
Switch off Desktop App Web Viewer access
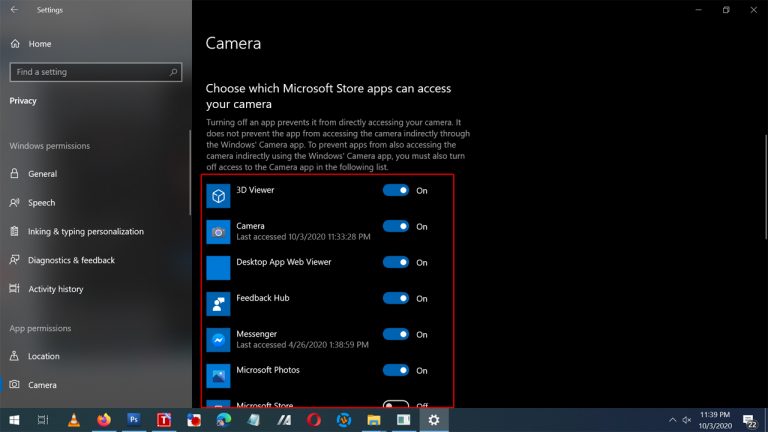click(x=396, y=262)
